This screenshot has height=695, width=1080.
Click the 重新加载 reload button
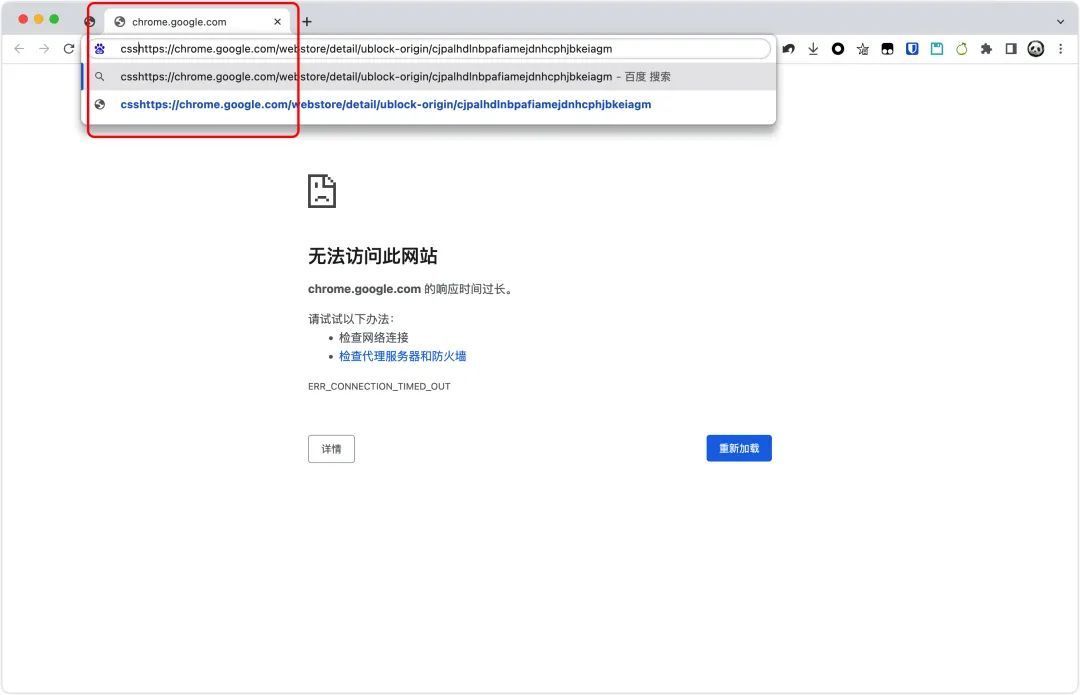click(x=739, y=448)
